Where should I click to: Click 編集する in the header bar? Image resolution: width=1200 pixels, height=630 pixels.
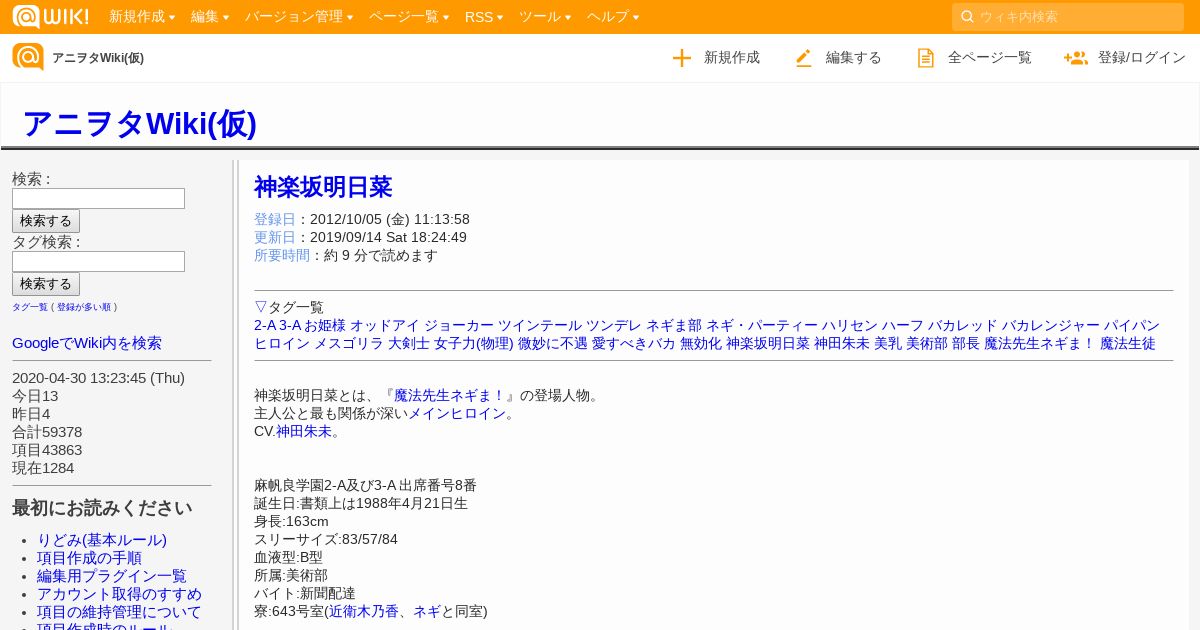coord(854,58)
